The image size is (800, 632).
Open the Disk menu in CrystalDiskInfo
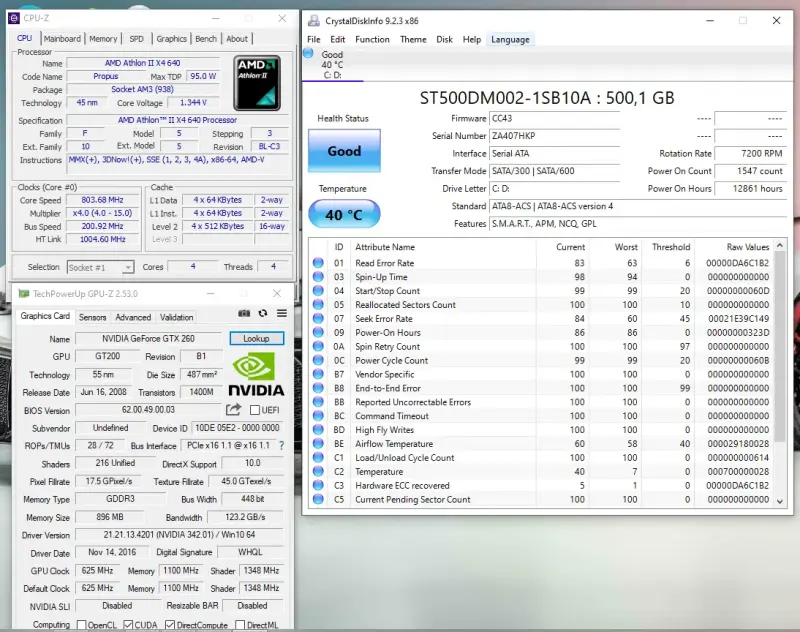click(444, 39)
